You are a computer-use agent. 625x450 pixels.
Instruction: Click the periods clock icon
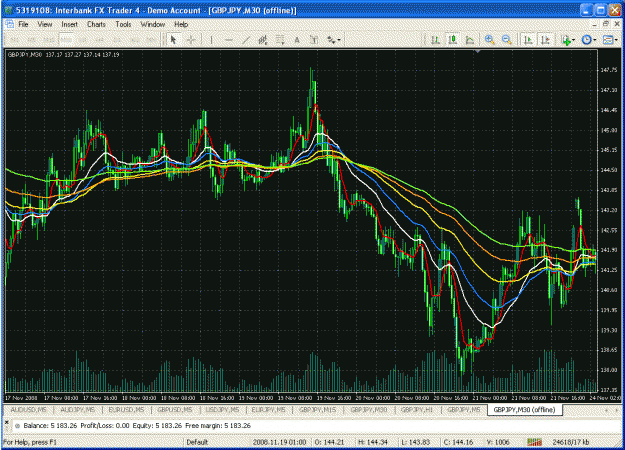(586, 39)
